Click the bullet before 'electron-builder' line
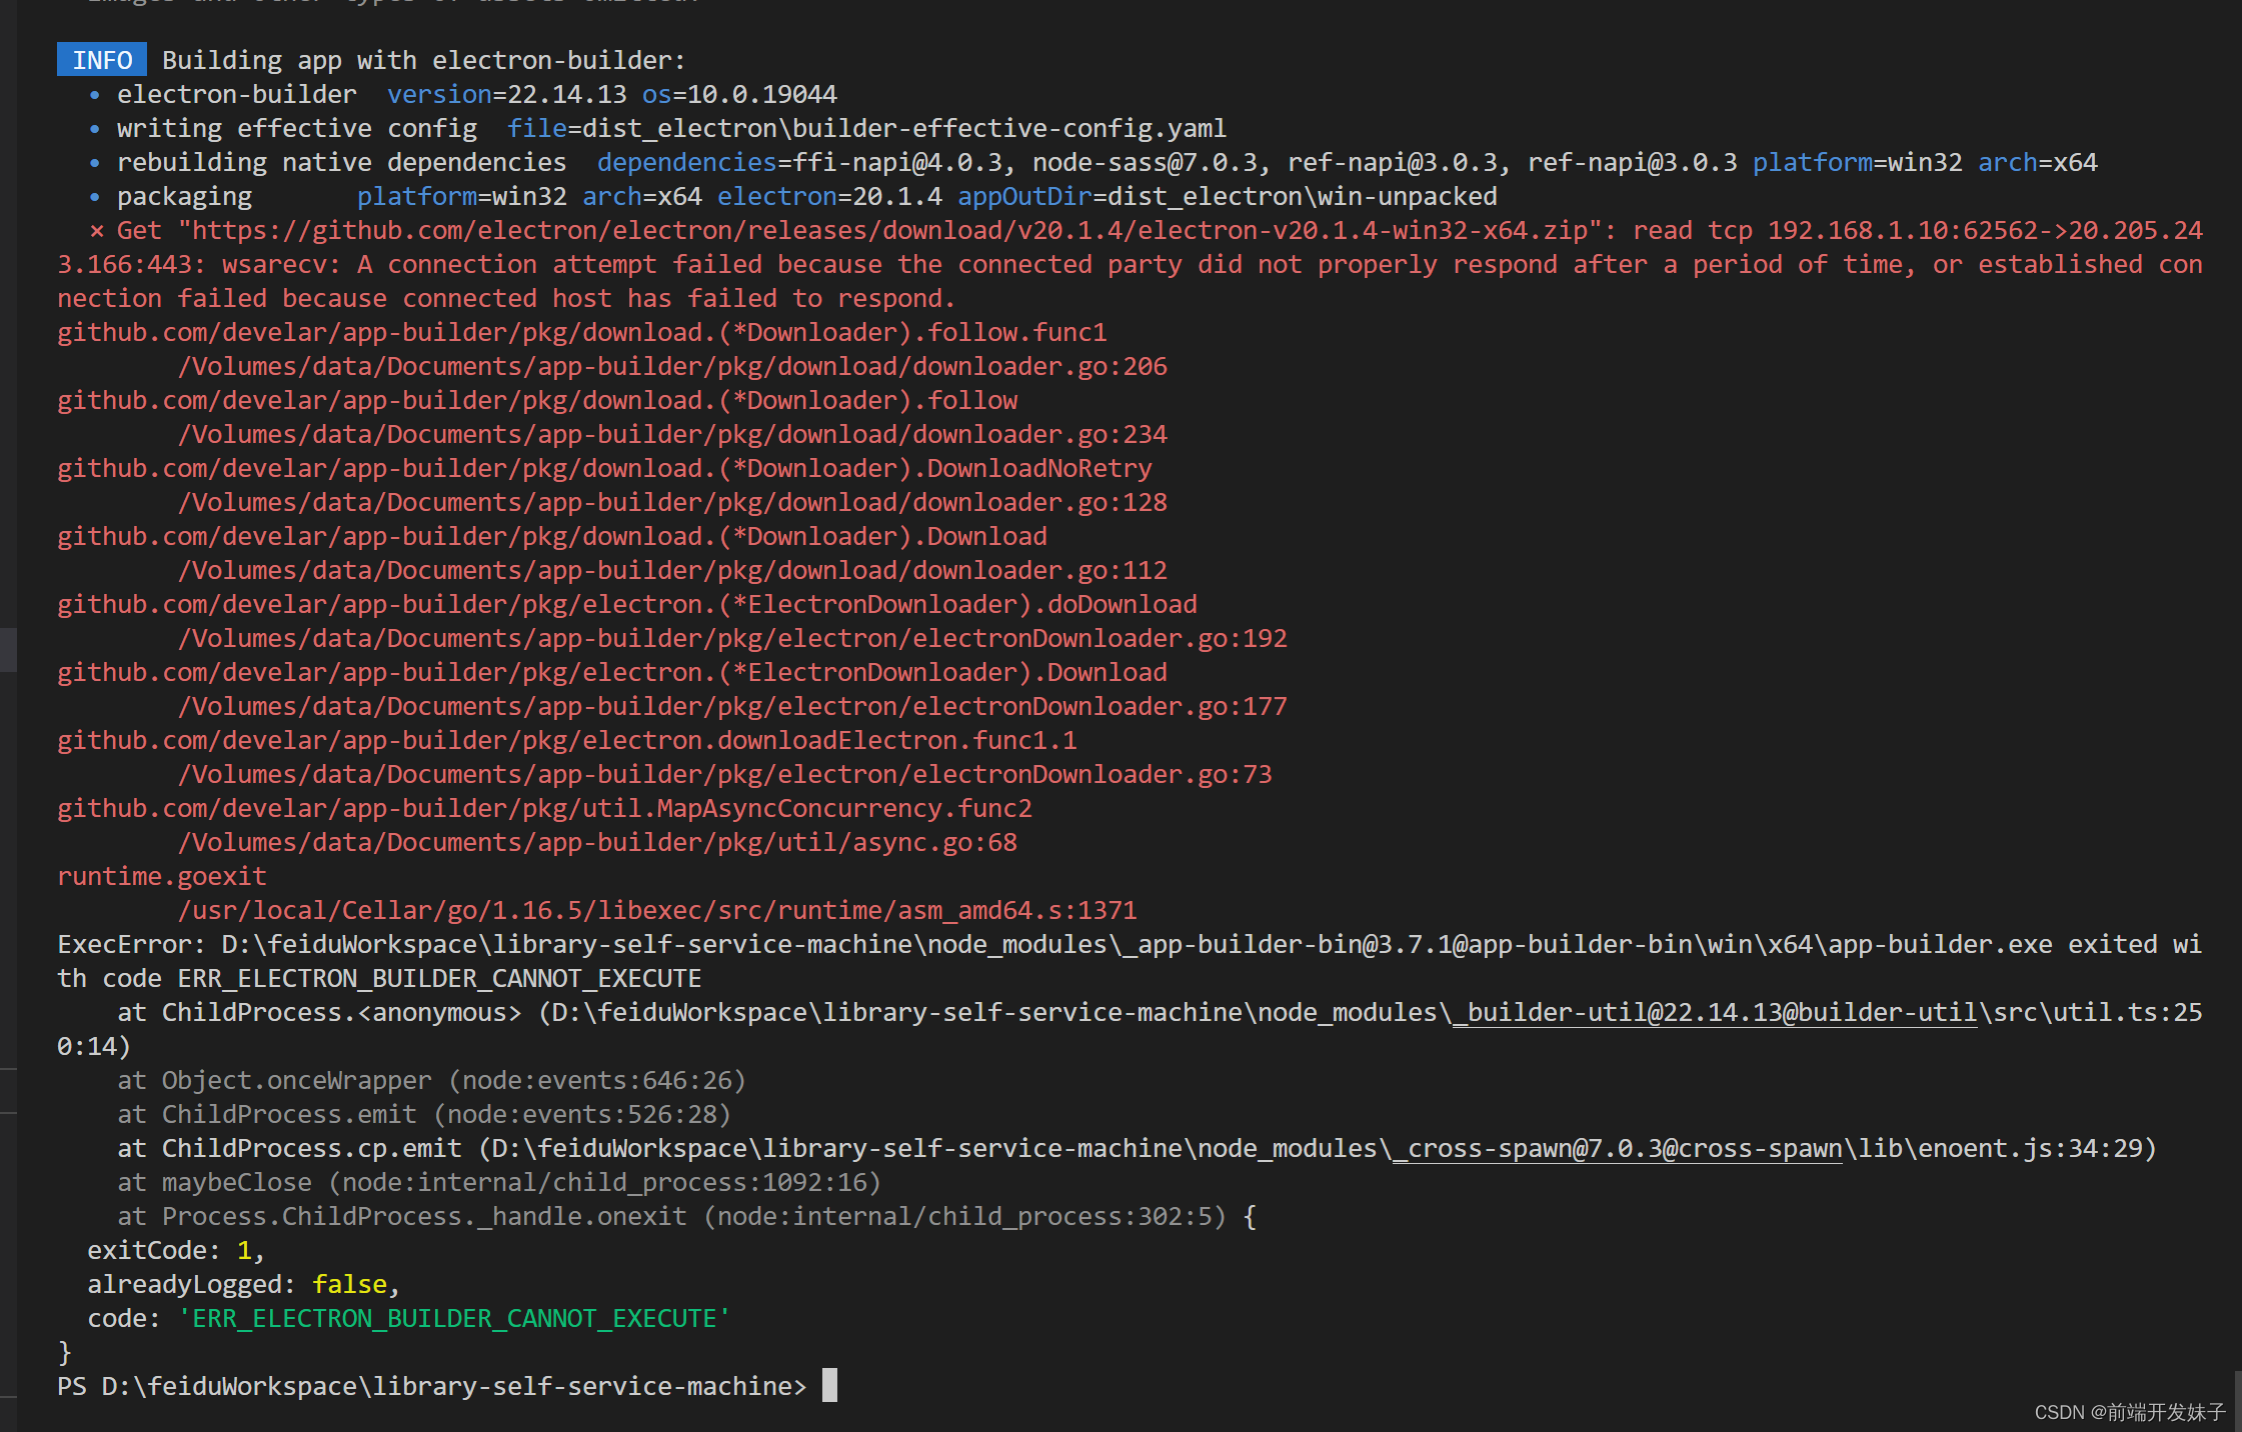2242x1432 pixels. [95, 95]
